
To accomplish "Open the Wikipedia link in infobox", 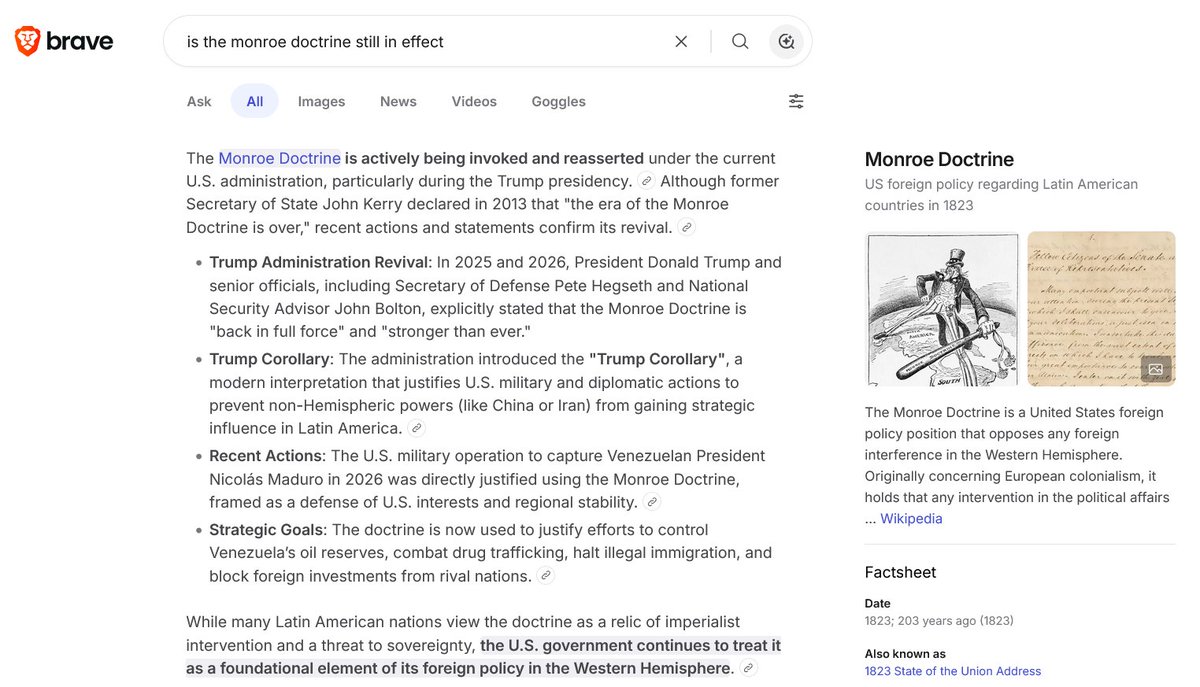I will (911, 518).
